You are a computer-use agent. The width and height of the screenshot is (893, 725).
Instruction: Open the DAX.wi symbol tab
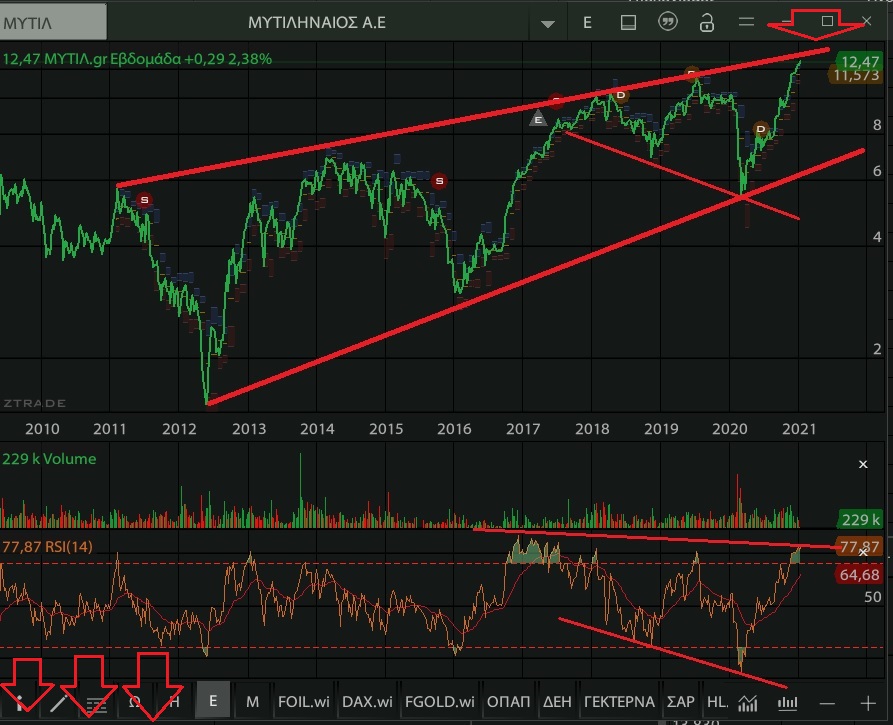pyautogui.click(x=367, y=702)
